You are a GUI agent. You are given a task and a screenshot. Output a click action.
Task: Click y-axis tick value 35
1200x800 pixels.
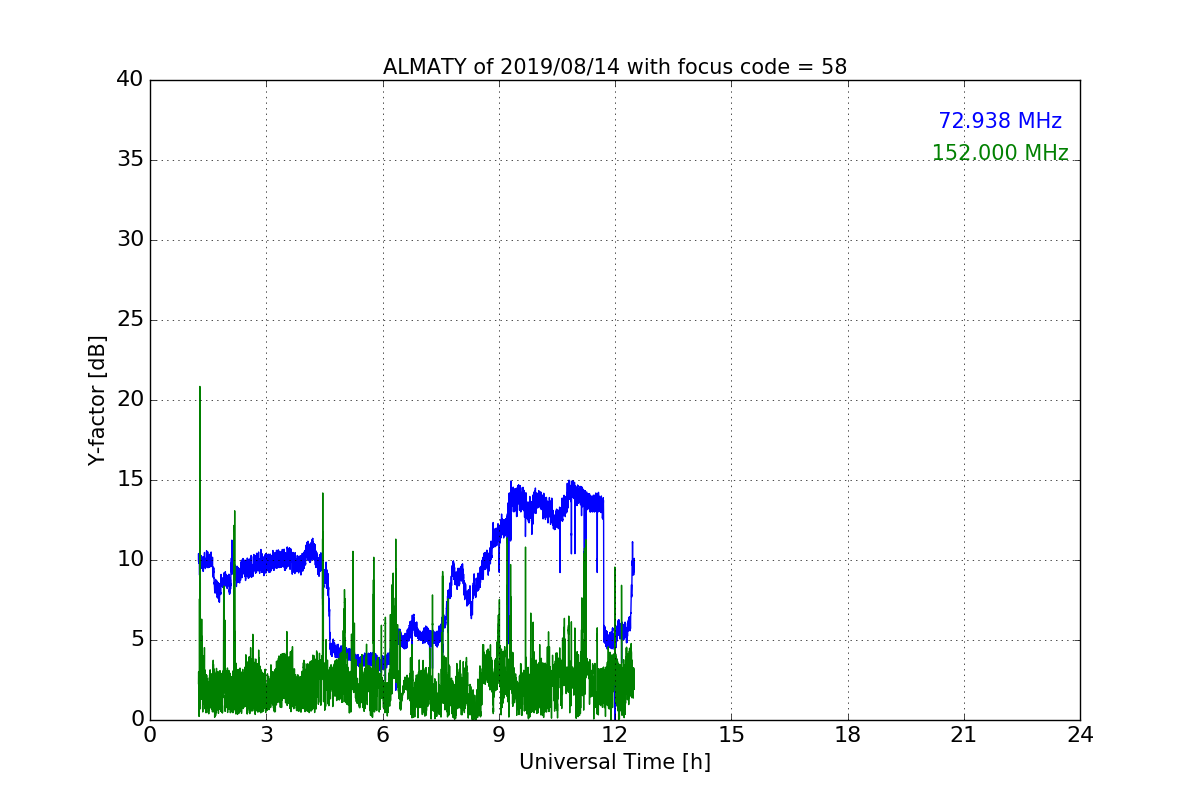pyautogui.click(x=130, y=160)
